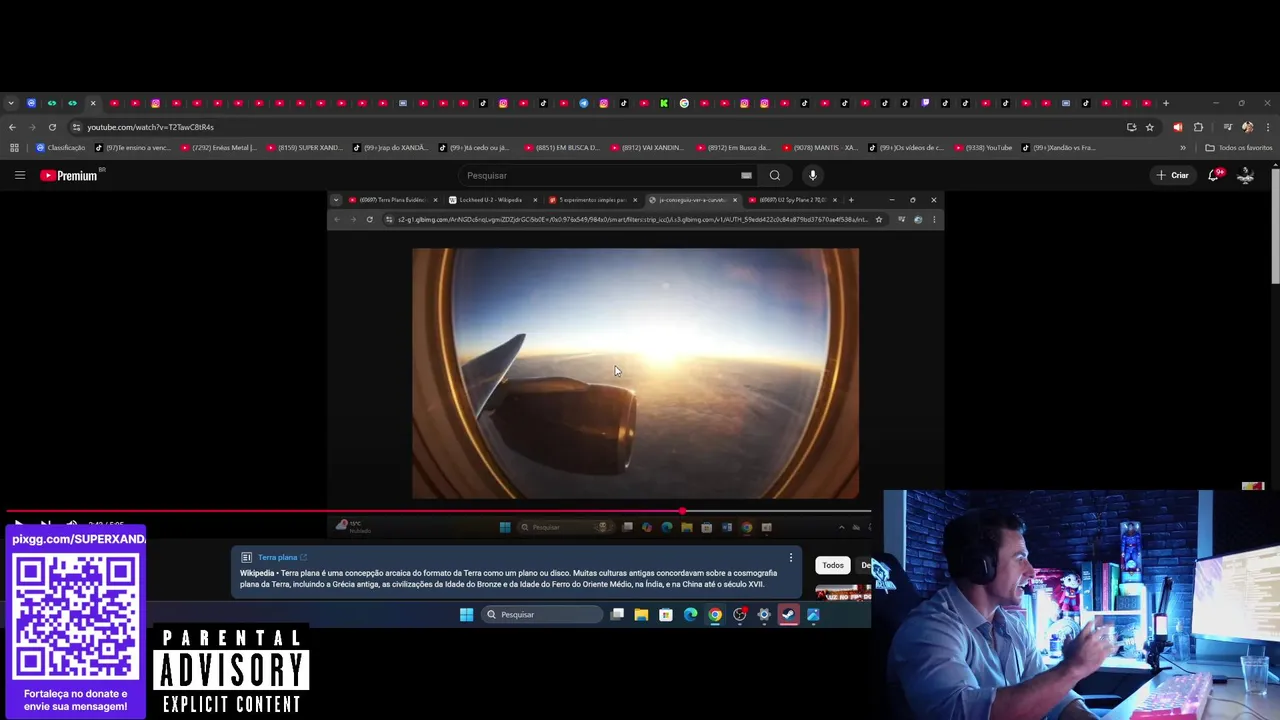
Task: Open the YouTube notifications bell
Action: 1214,175
